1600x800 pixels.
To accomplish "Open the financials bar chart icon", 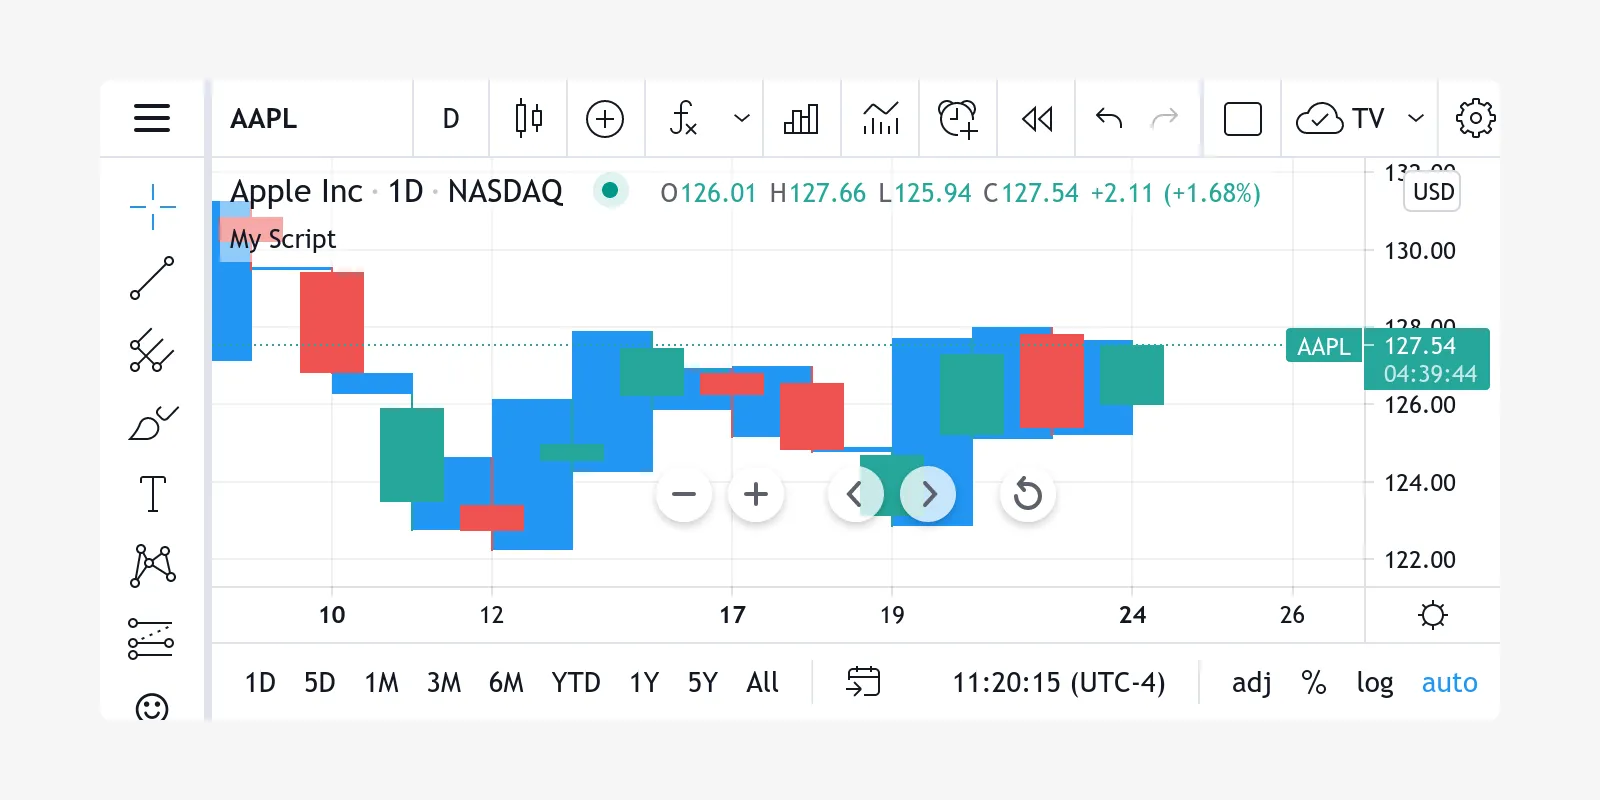I will 801,119.
